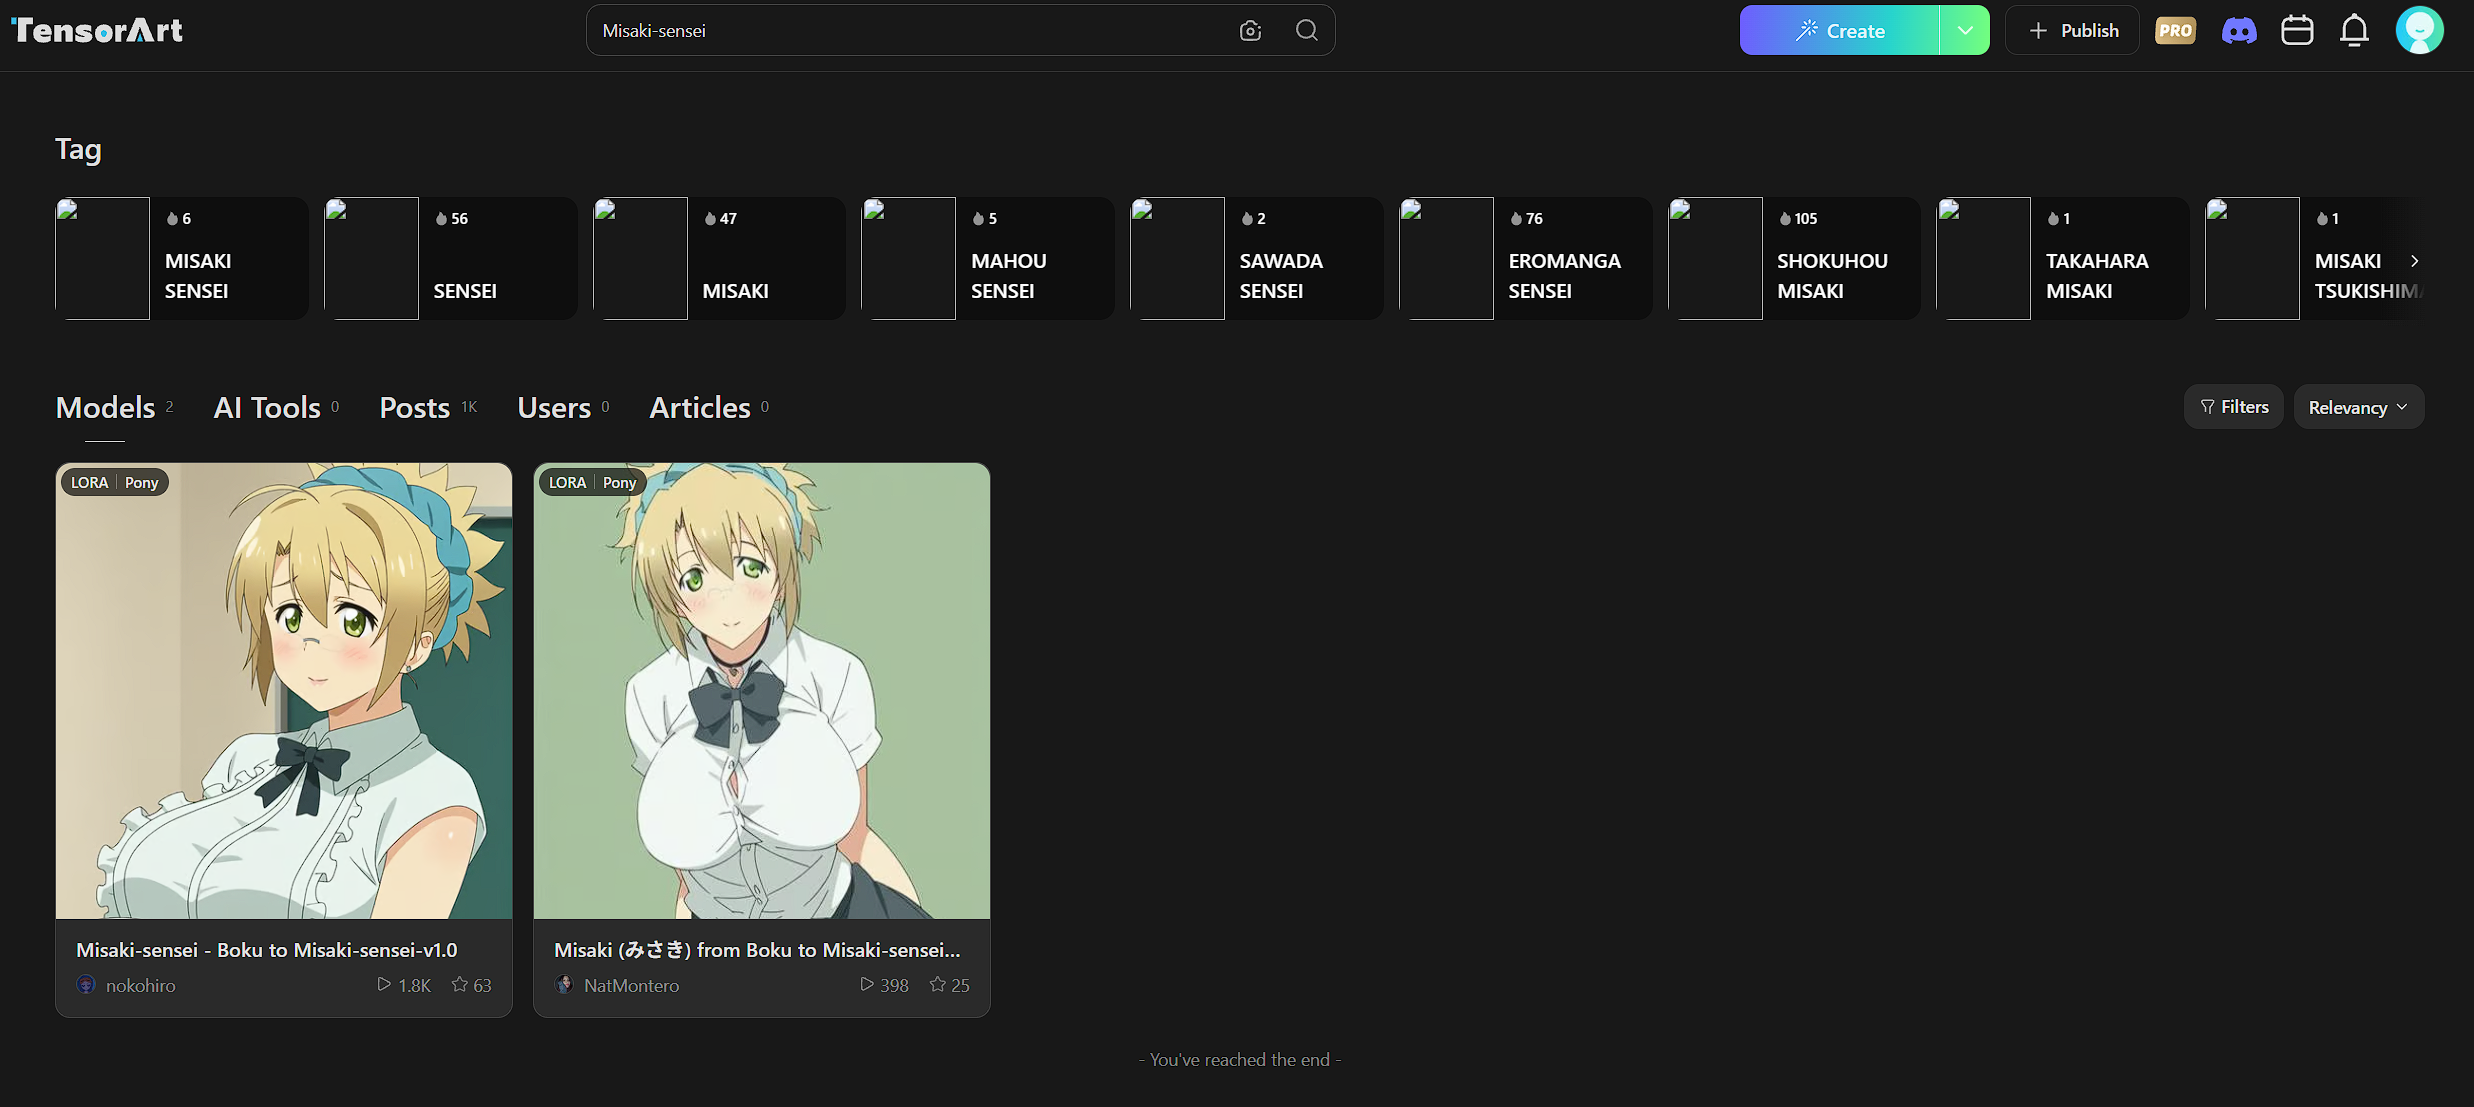Select the SHOKUHOU MISAKI tag
The image size is (2474, 1107).
tap(1795, 258)
